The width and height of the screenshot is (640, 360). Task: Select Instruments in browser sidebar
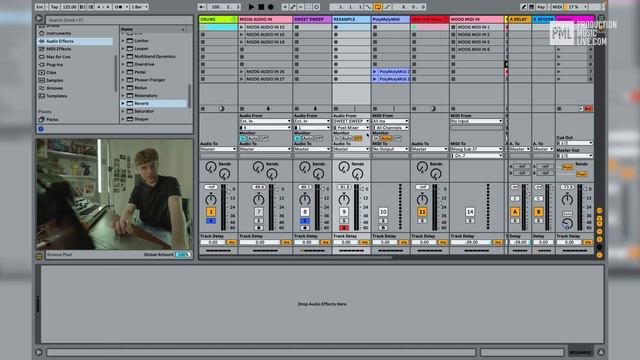58,33
